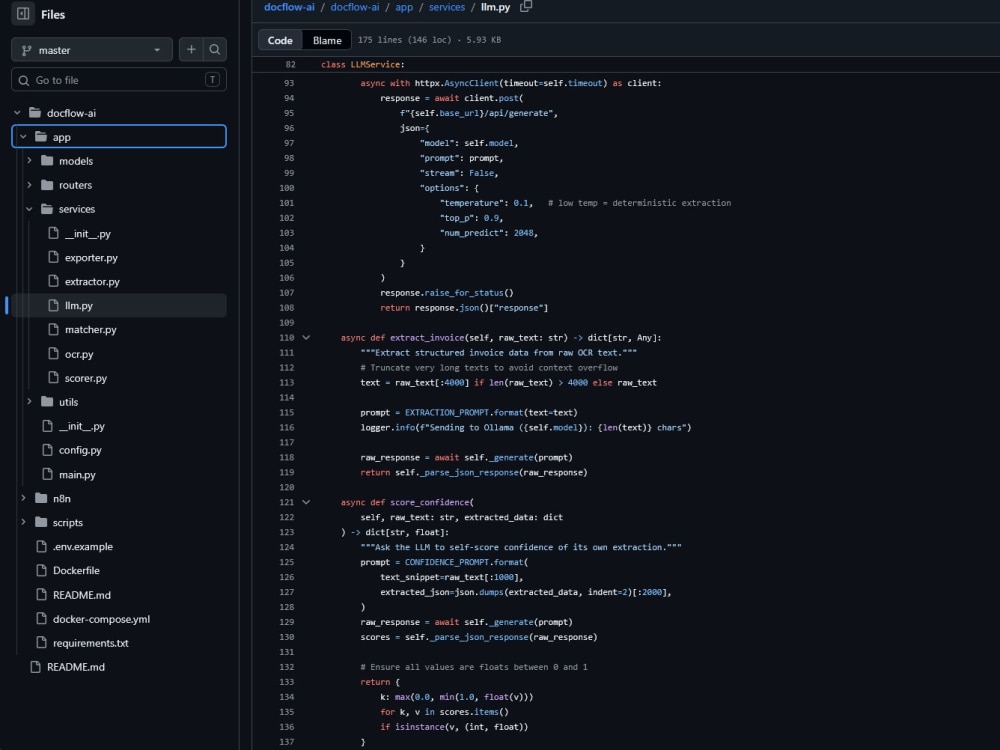The image size is (1000, 750).
Task: Click the docflow-ai folder icon
Action: 35,113
